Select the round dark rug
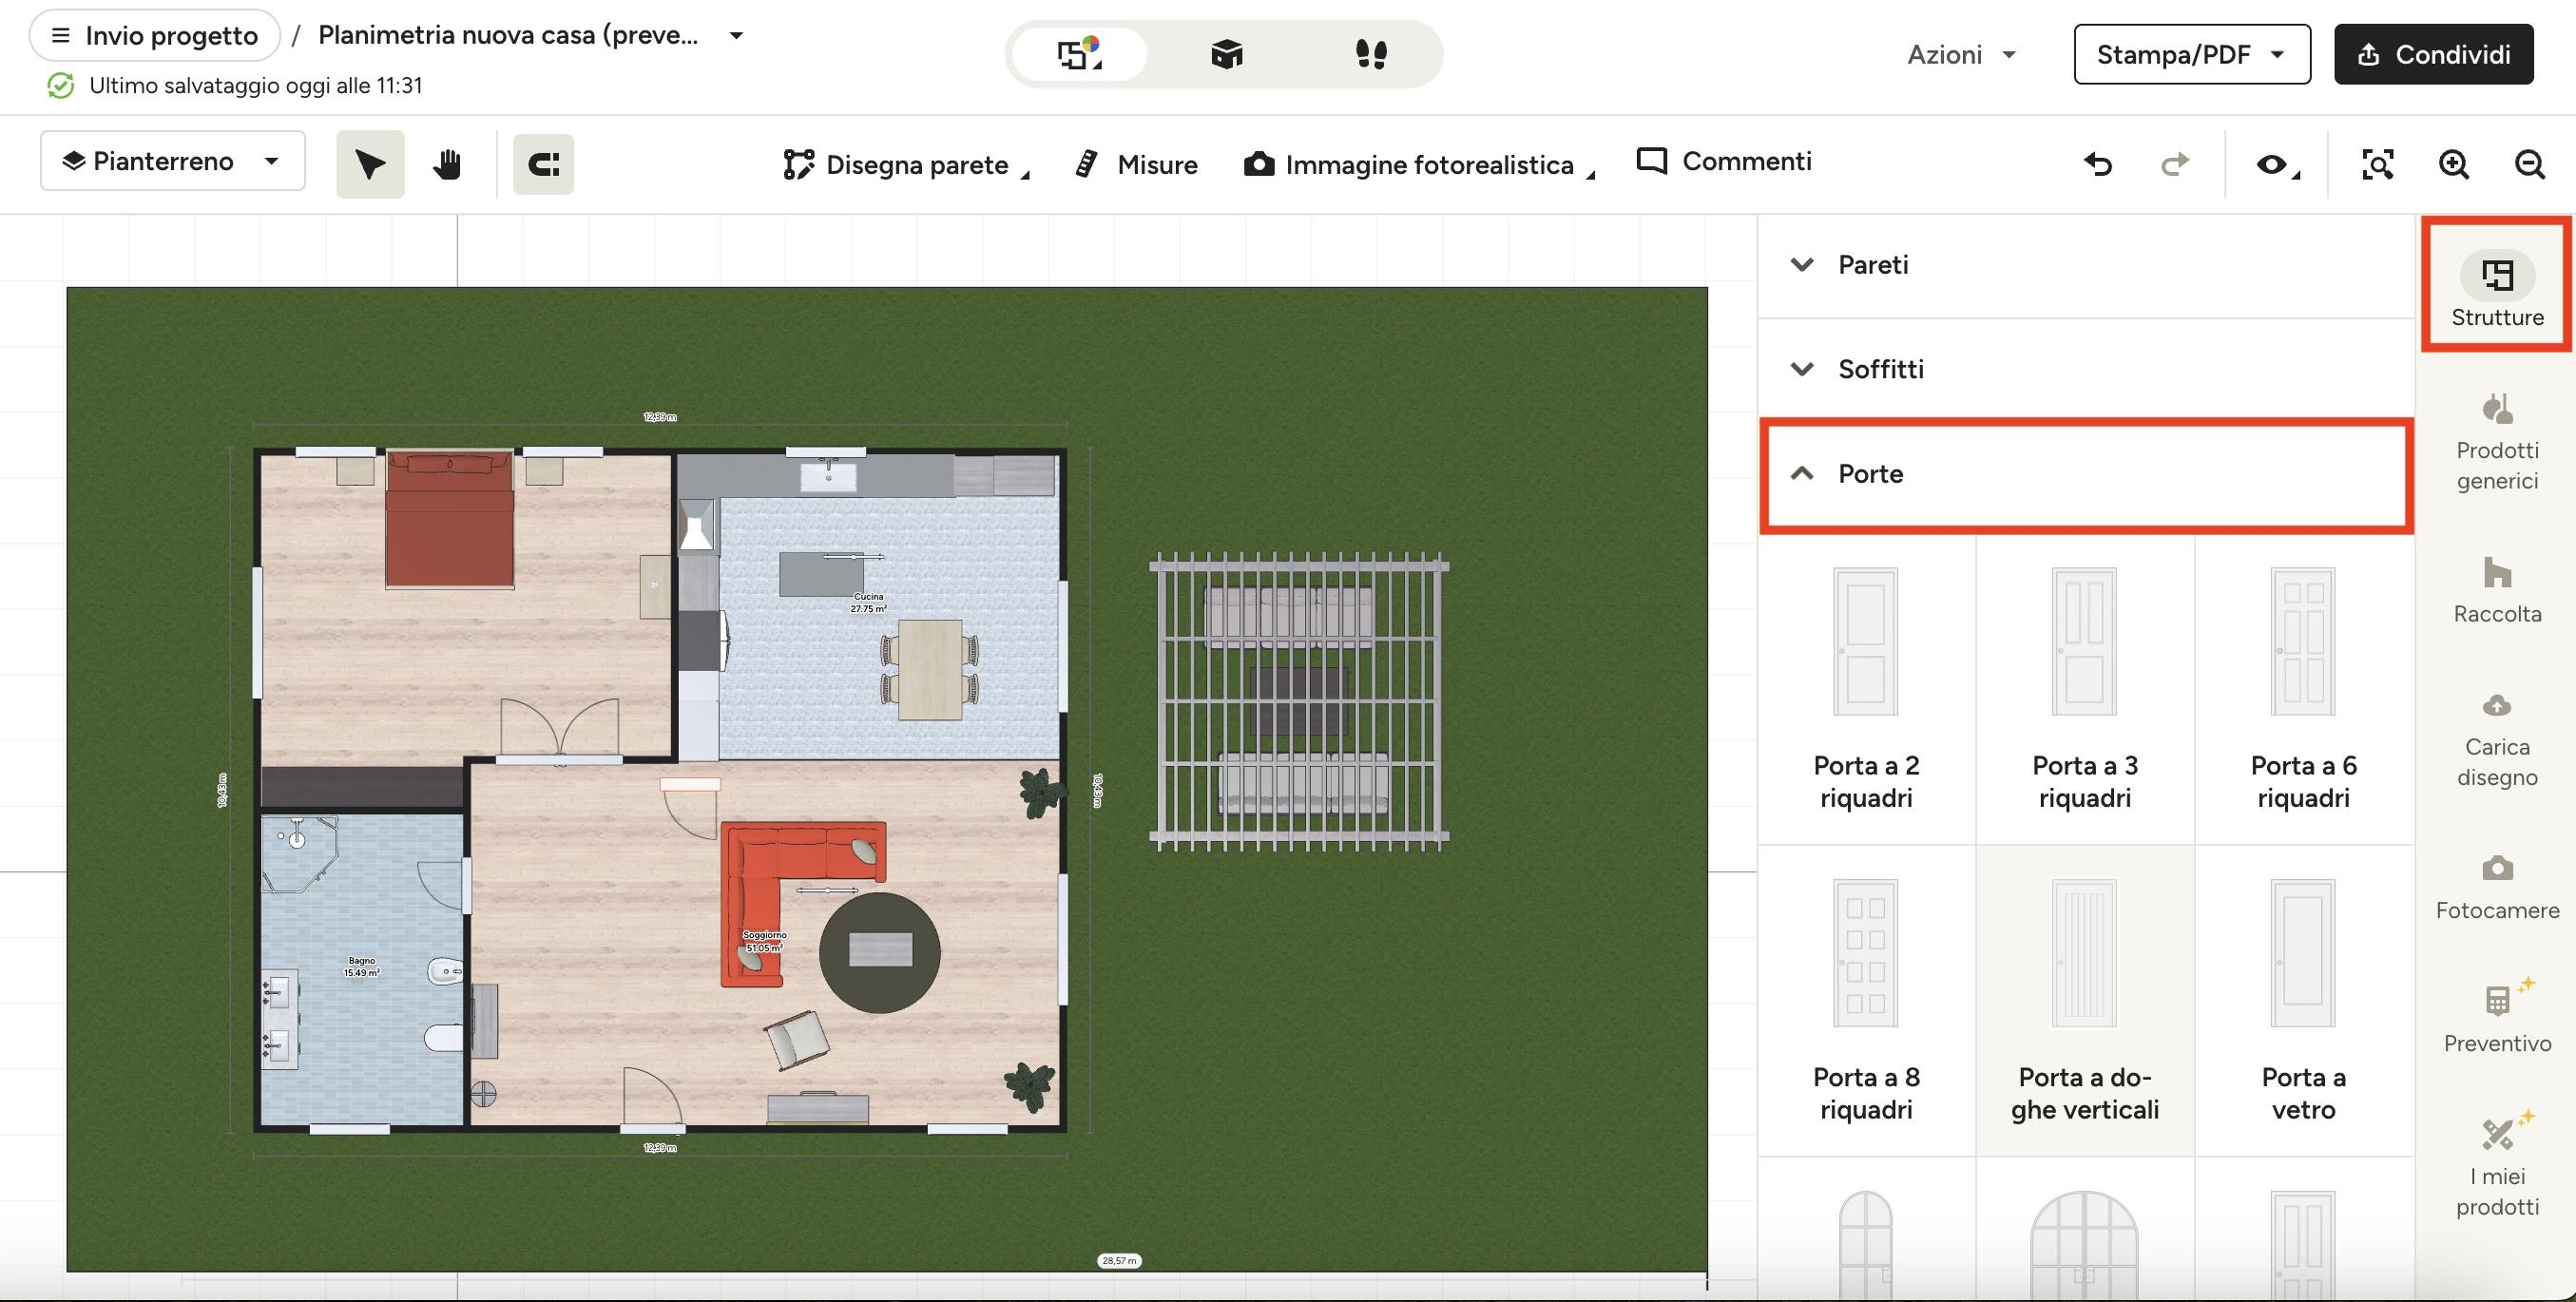 tap(879, 952)
